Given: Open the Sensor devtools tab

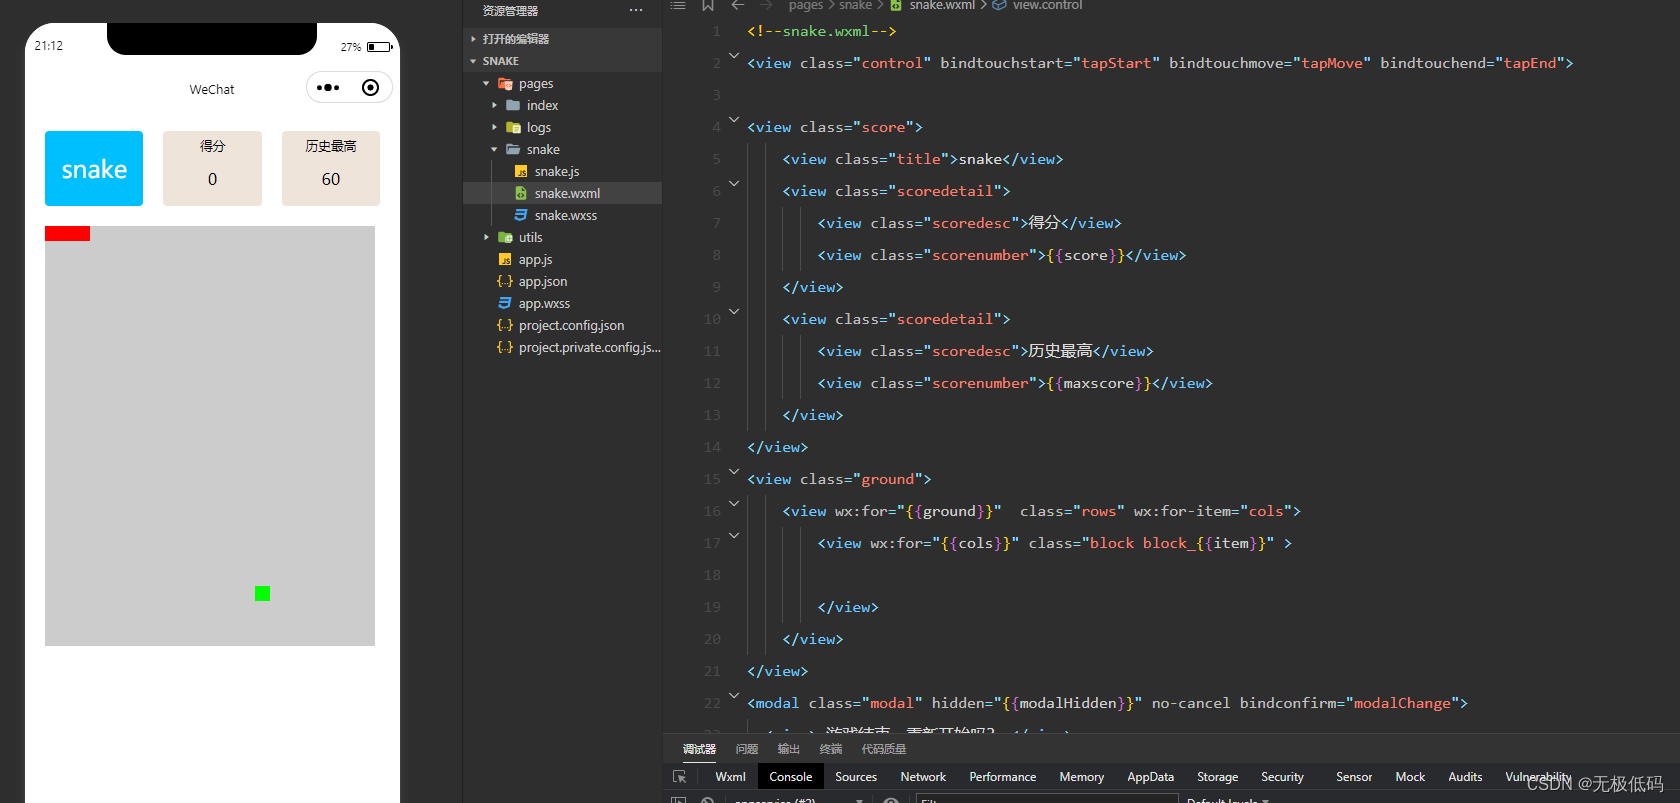Looking at the screenshot, I should point(1354,777).
